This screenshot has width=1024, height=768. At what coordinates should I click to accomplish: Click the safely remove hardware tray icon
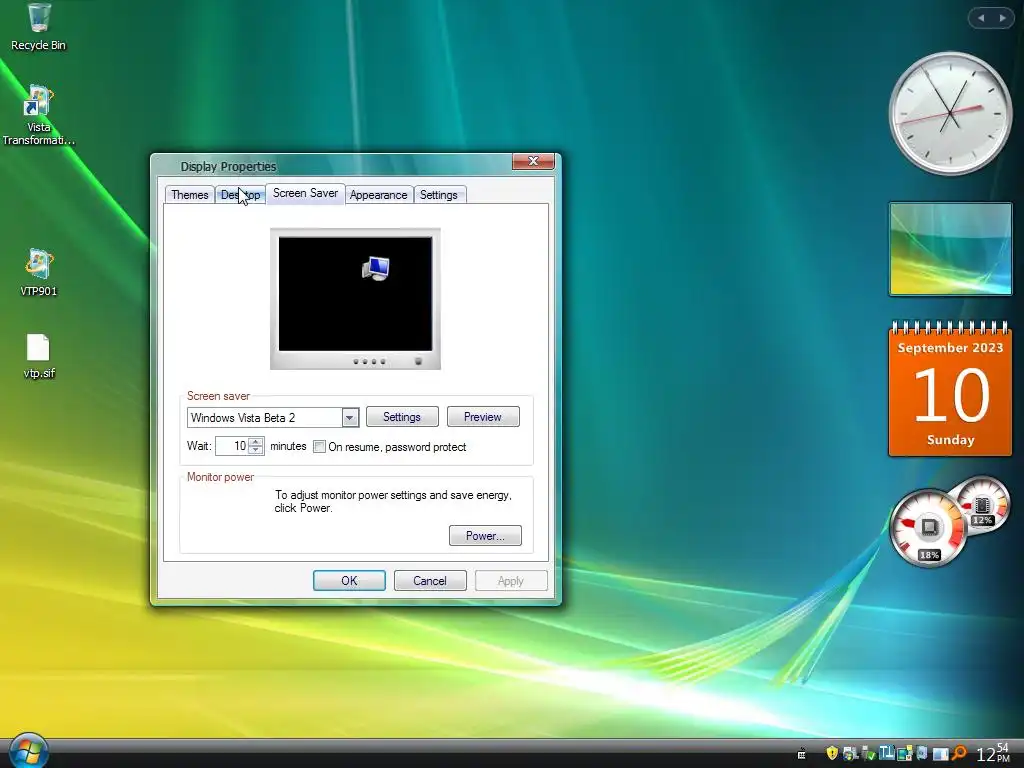click(x=869, y=753)
